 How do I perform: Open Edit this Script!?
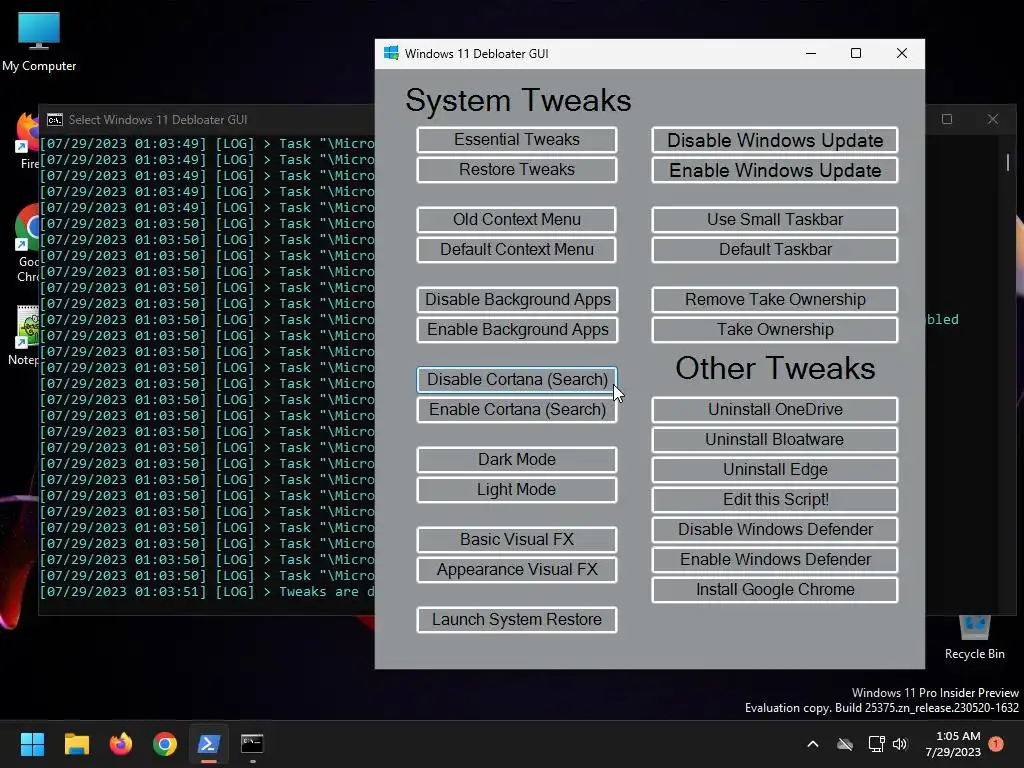(775, 500)
